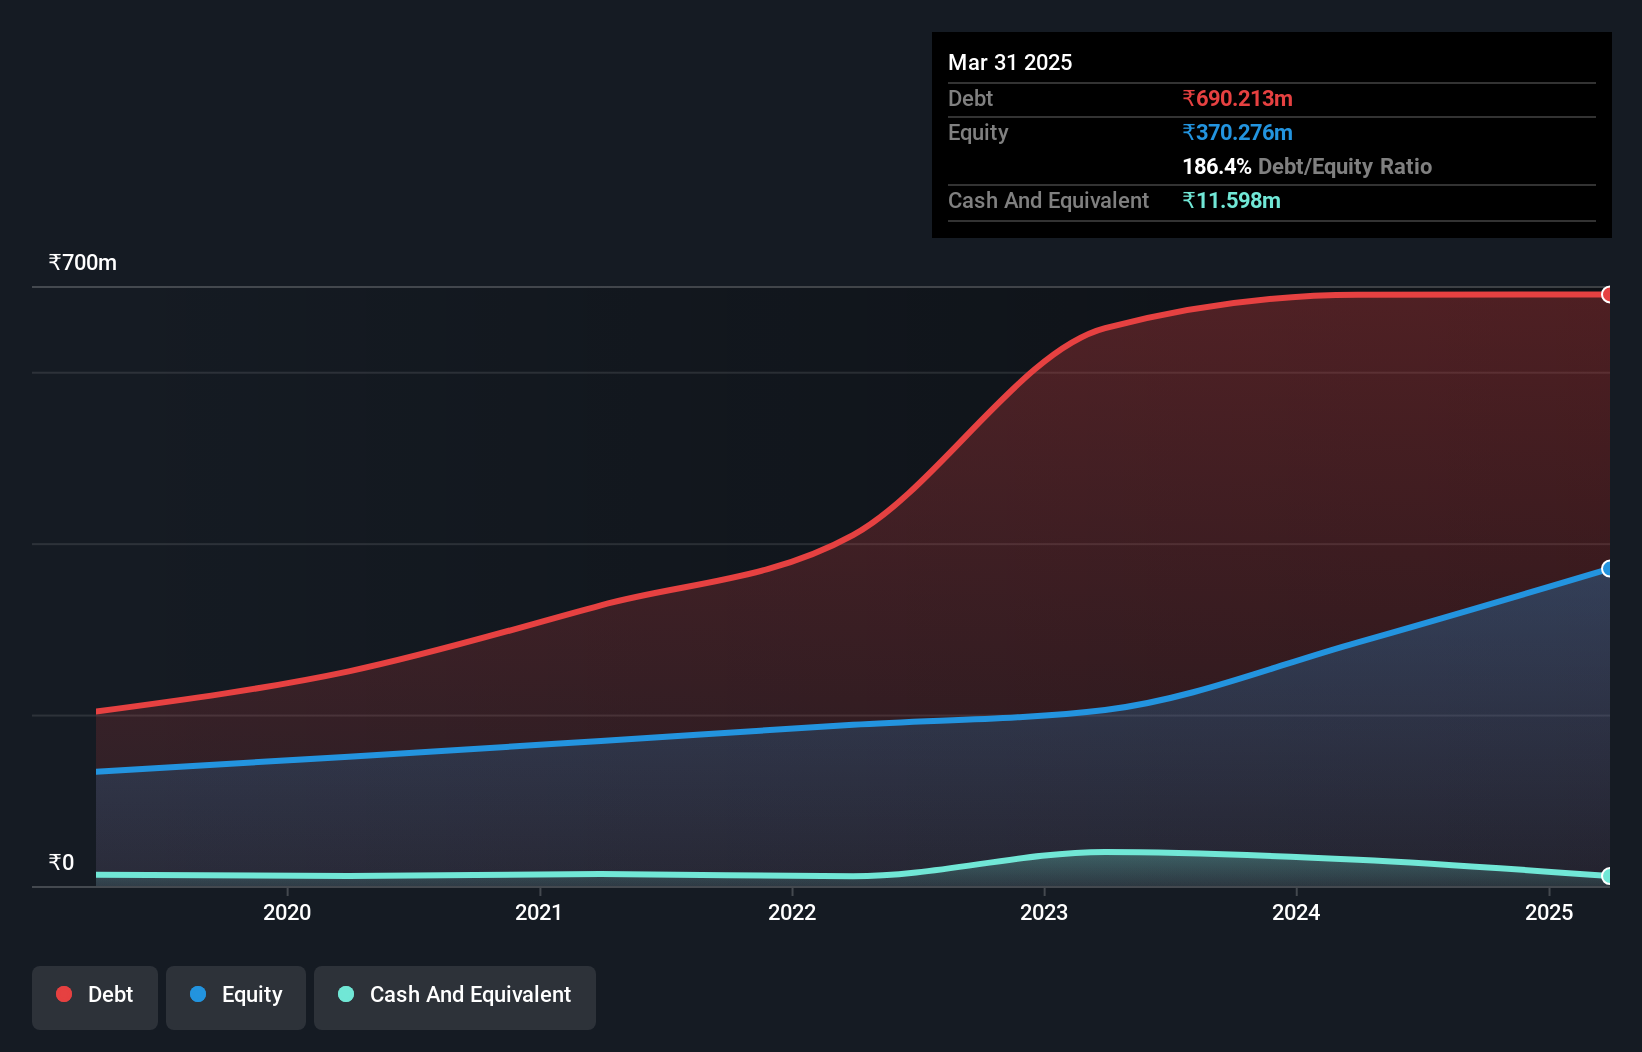Screen dimensions: 1642x1052
Task: Select the 2023 axis label
Action: click(1044, 912)
